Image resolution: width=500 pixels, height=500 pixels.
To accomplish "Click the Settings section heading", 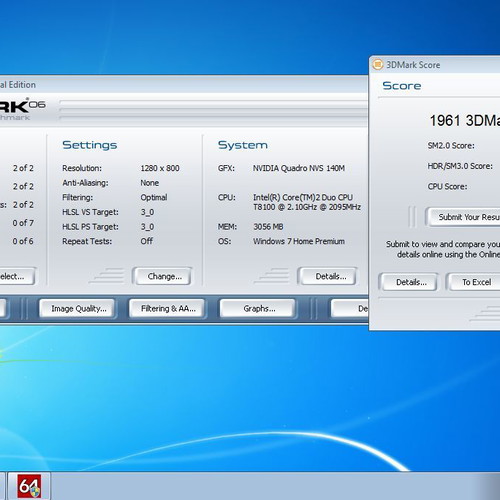I will [x=90, y=145].
